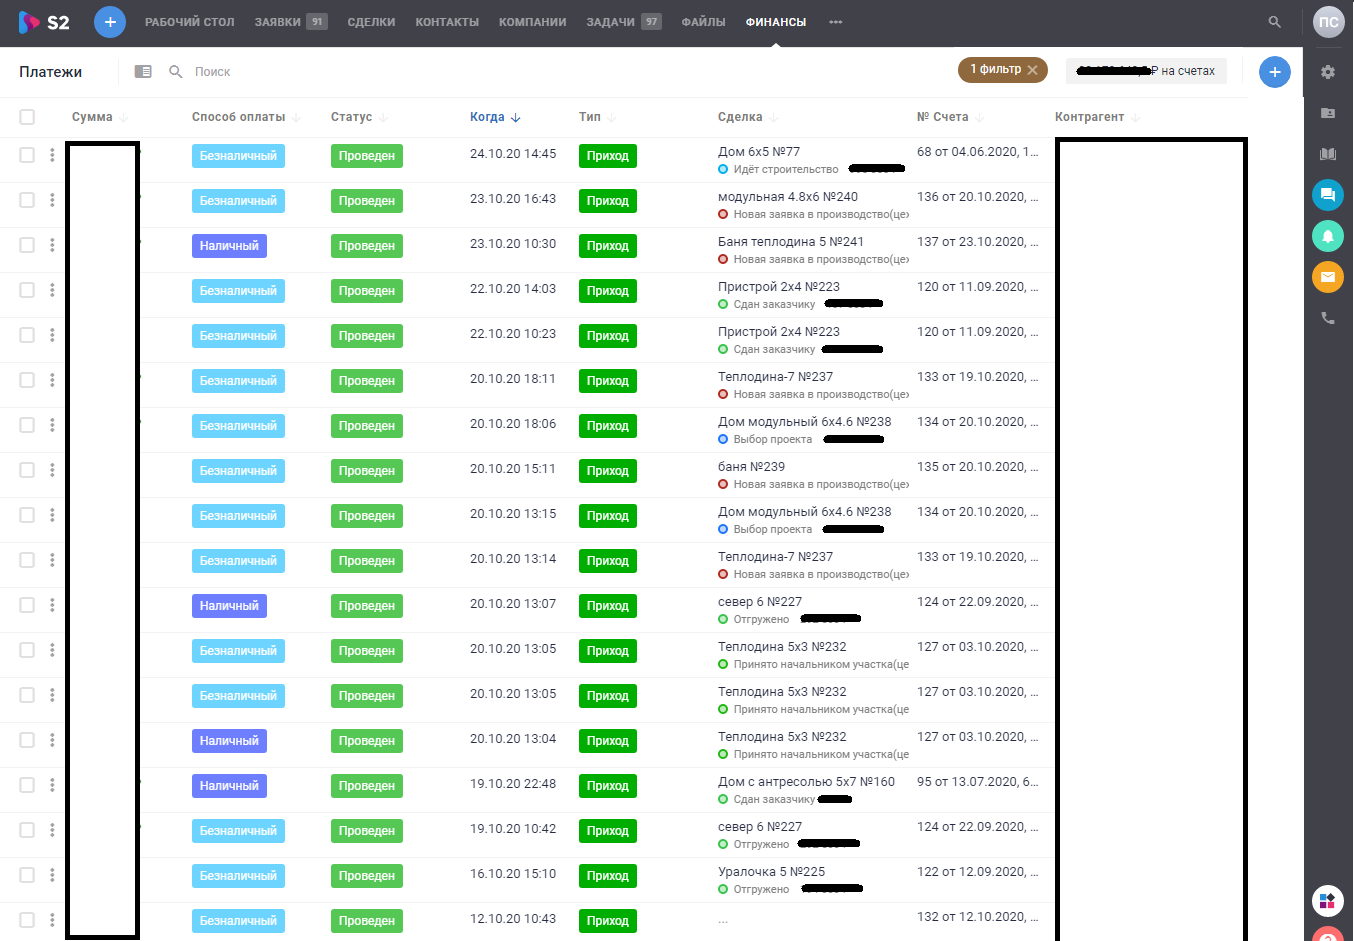Add a new payment with blue plus button
This screenshot has width=1354, height=941.
(x=1274, y=72)
